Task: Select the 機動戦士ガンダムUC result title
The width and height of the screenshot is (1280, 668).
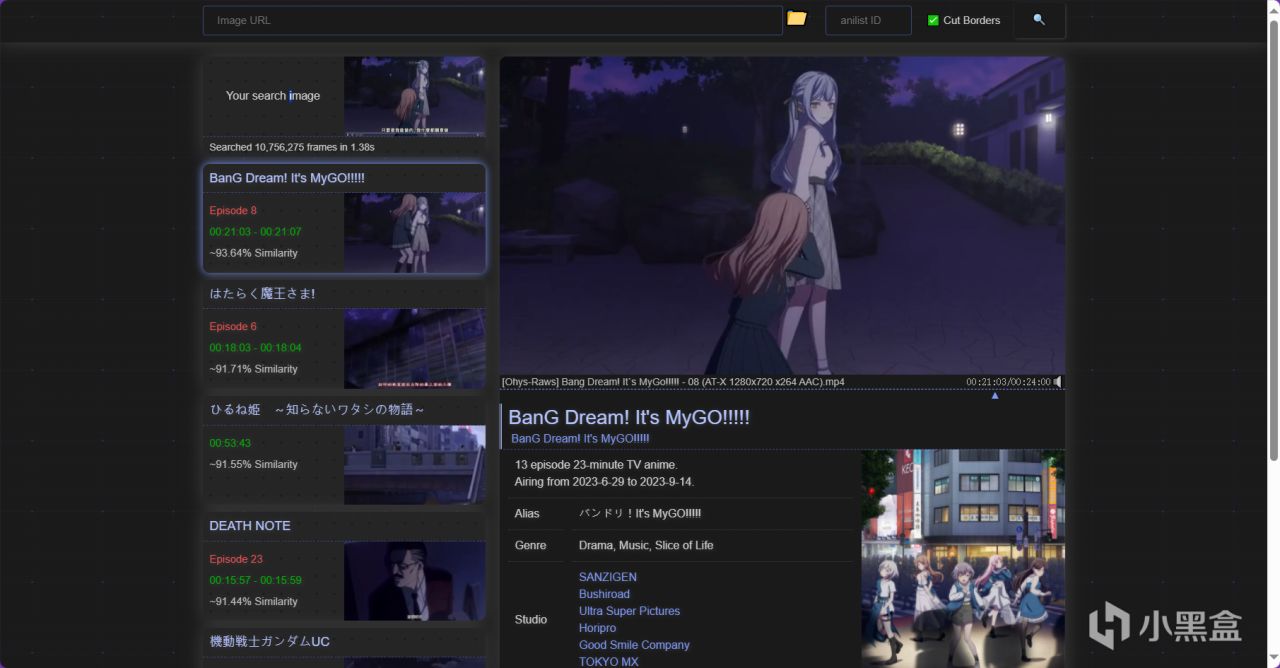Action: click(269, 642)
